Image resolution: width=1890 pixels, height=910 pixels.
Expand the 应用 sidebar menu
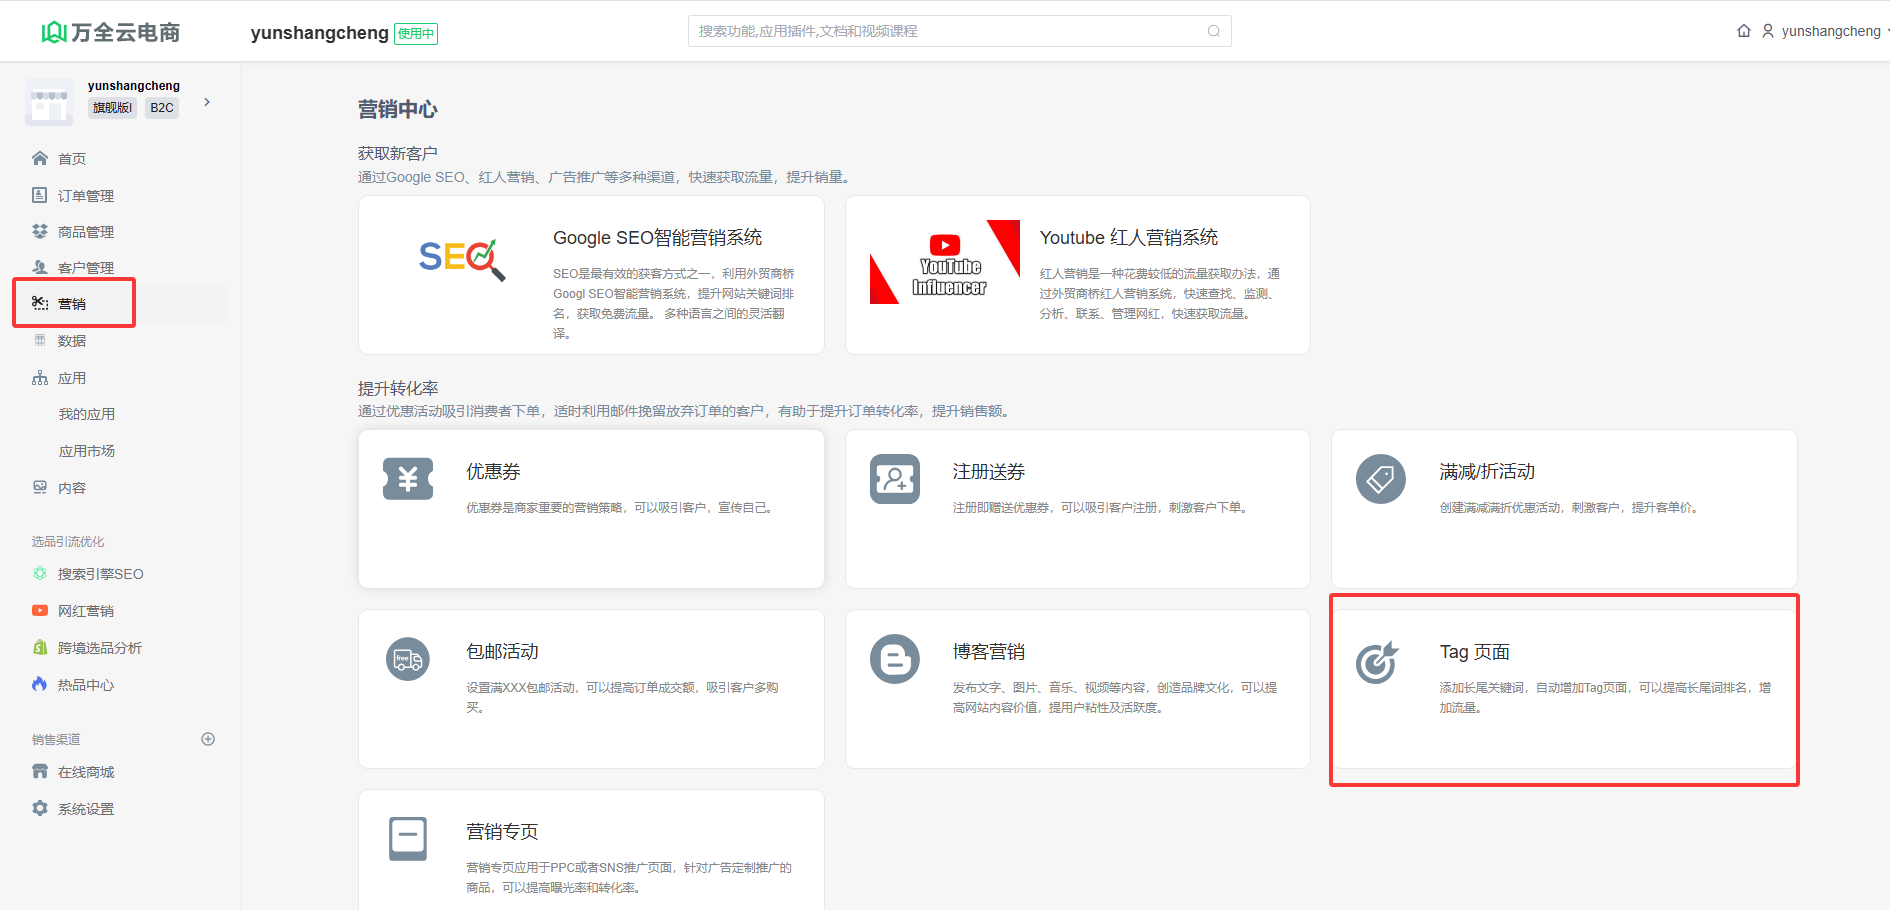[72, 378]
